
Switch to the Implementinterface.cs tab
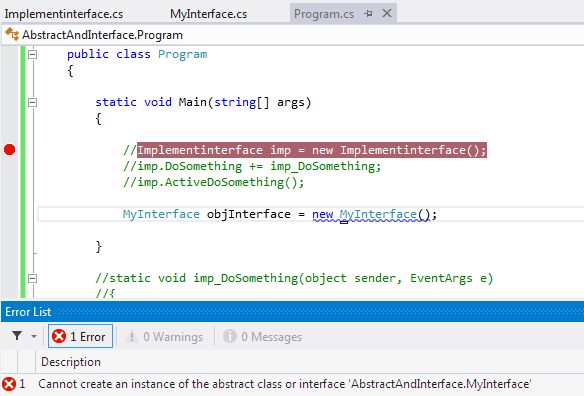point(64,14)
